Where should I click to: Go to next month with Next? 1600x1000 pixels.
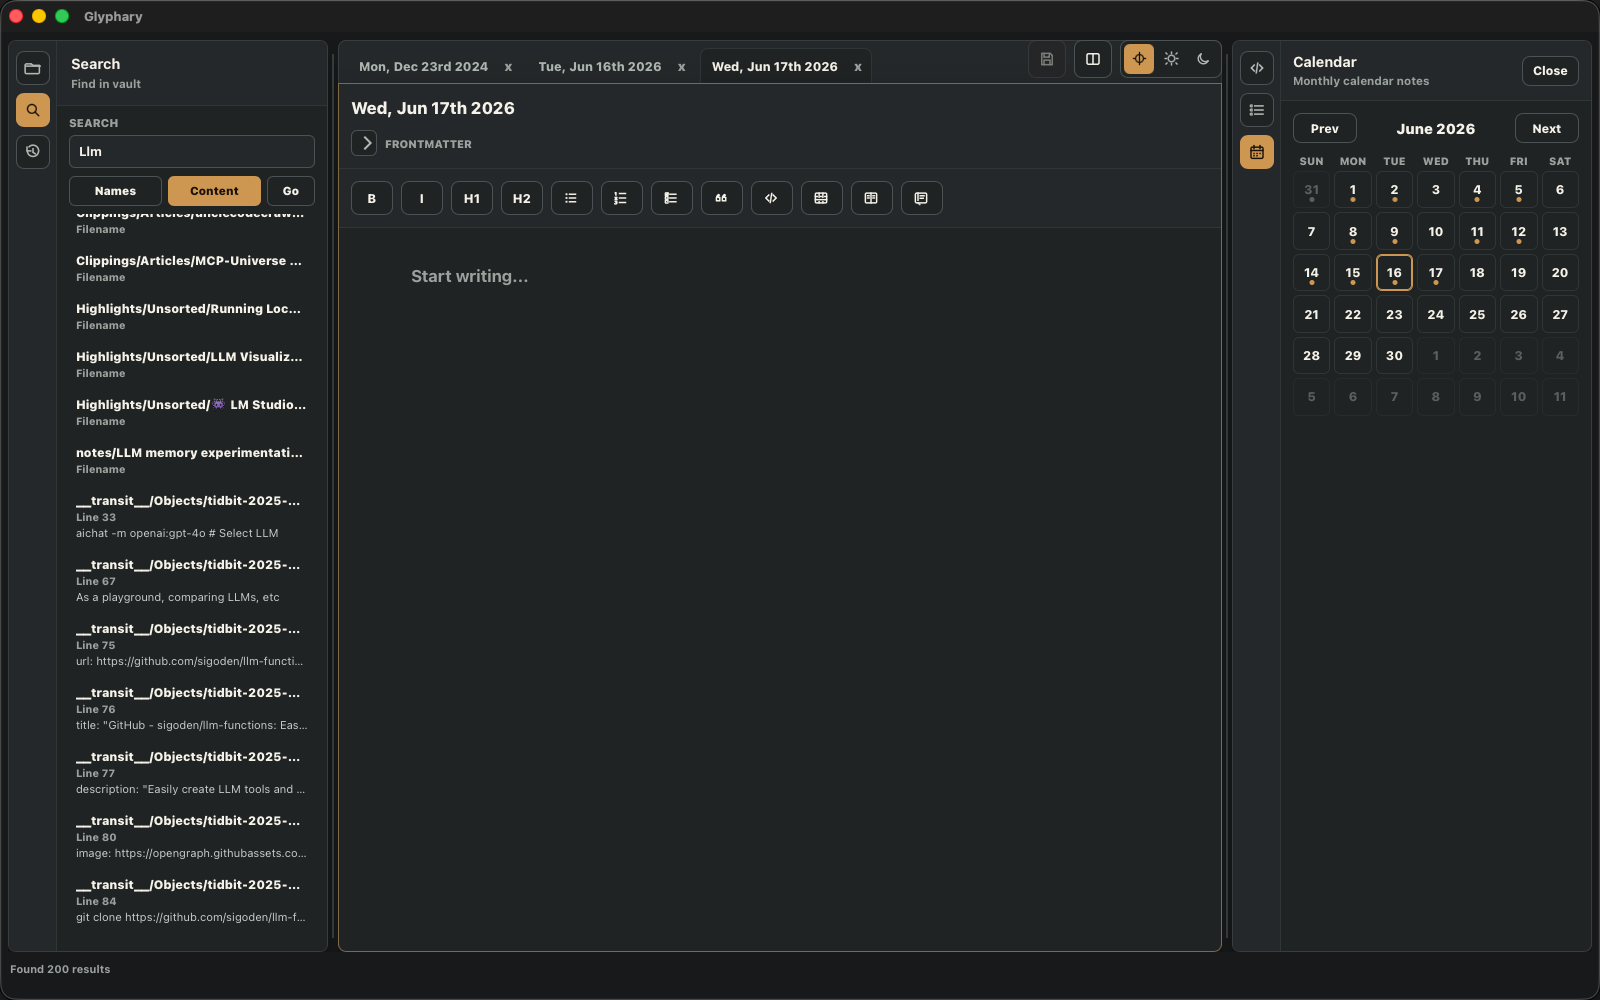pos(1546,129)
